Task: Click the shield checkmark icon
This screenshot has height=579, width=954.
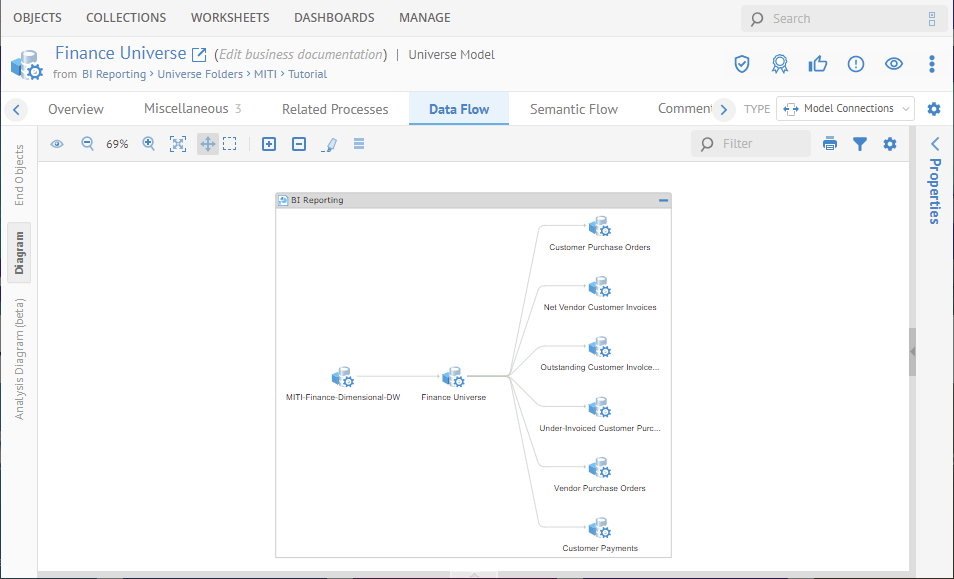Action: point(741,64)
